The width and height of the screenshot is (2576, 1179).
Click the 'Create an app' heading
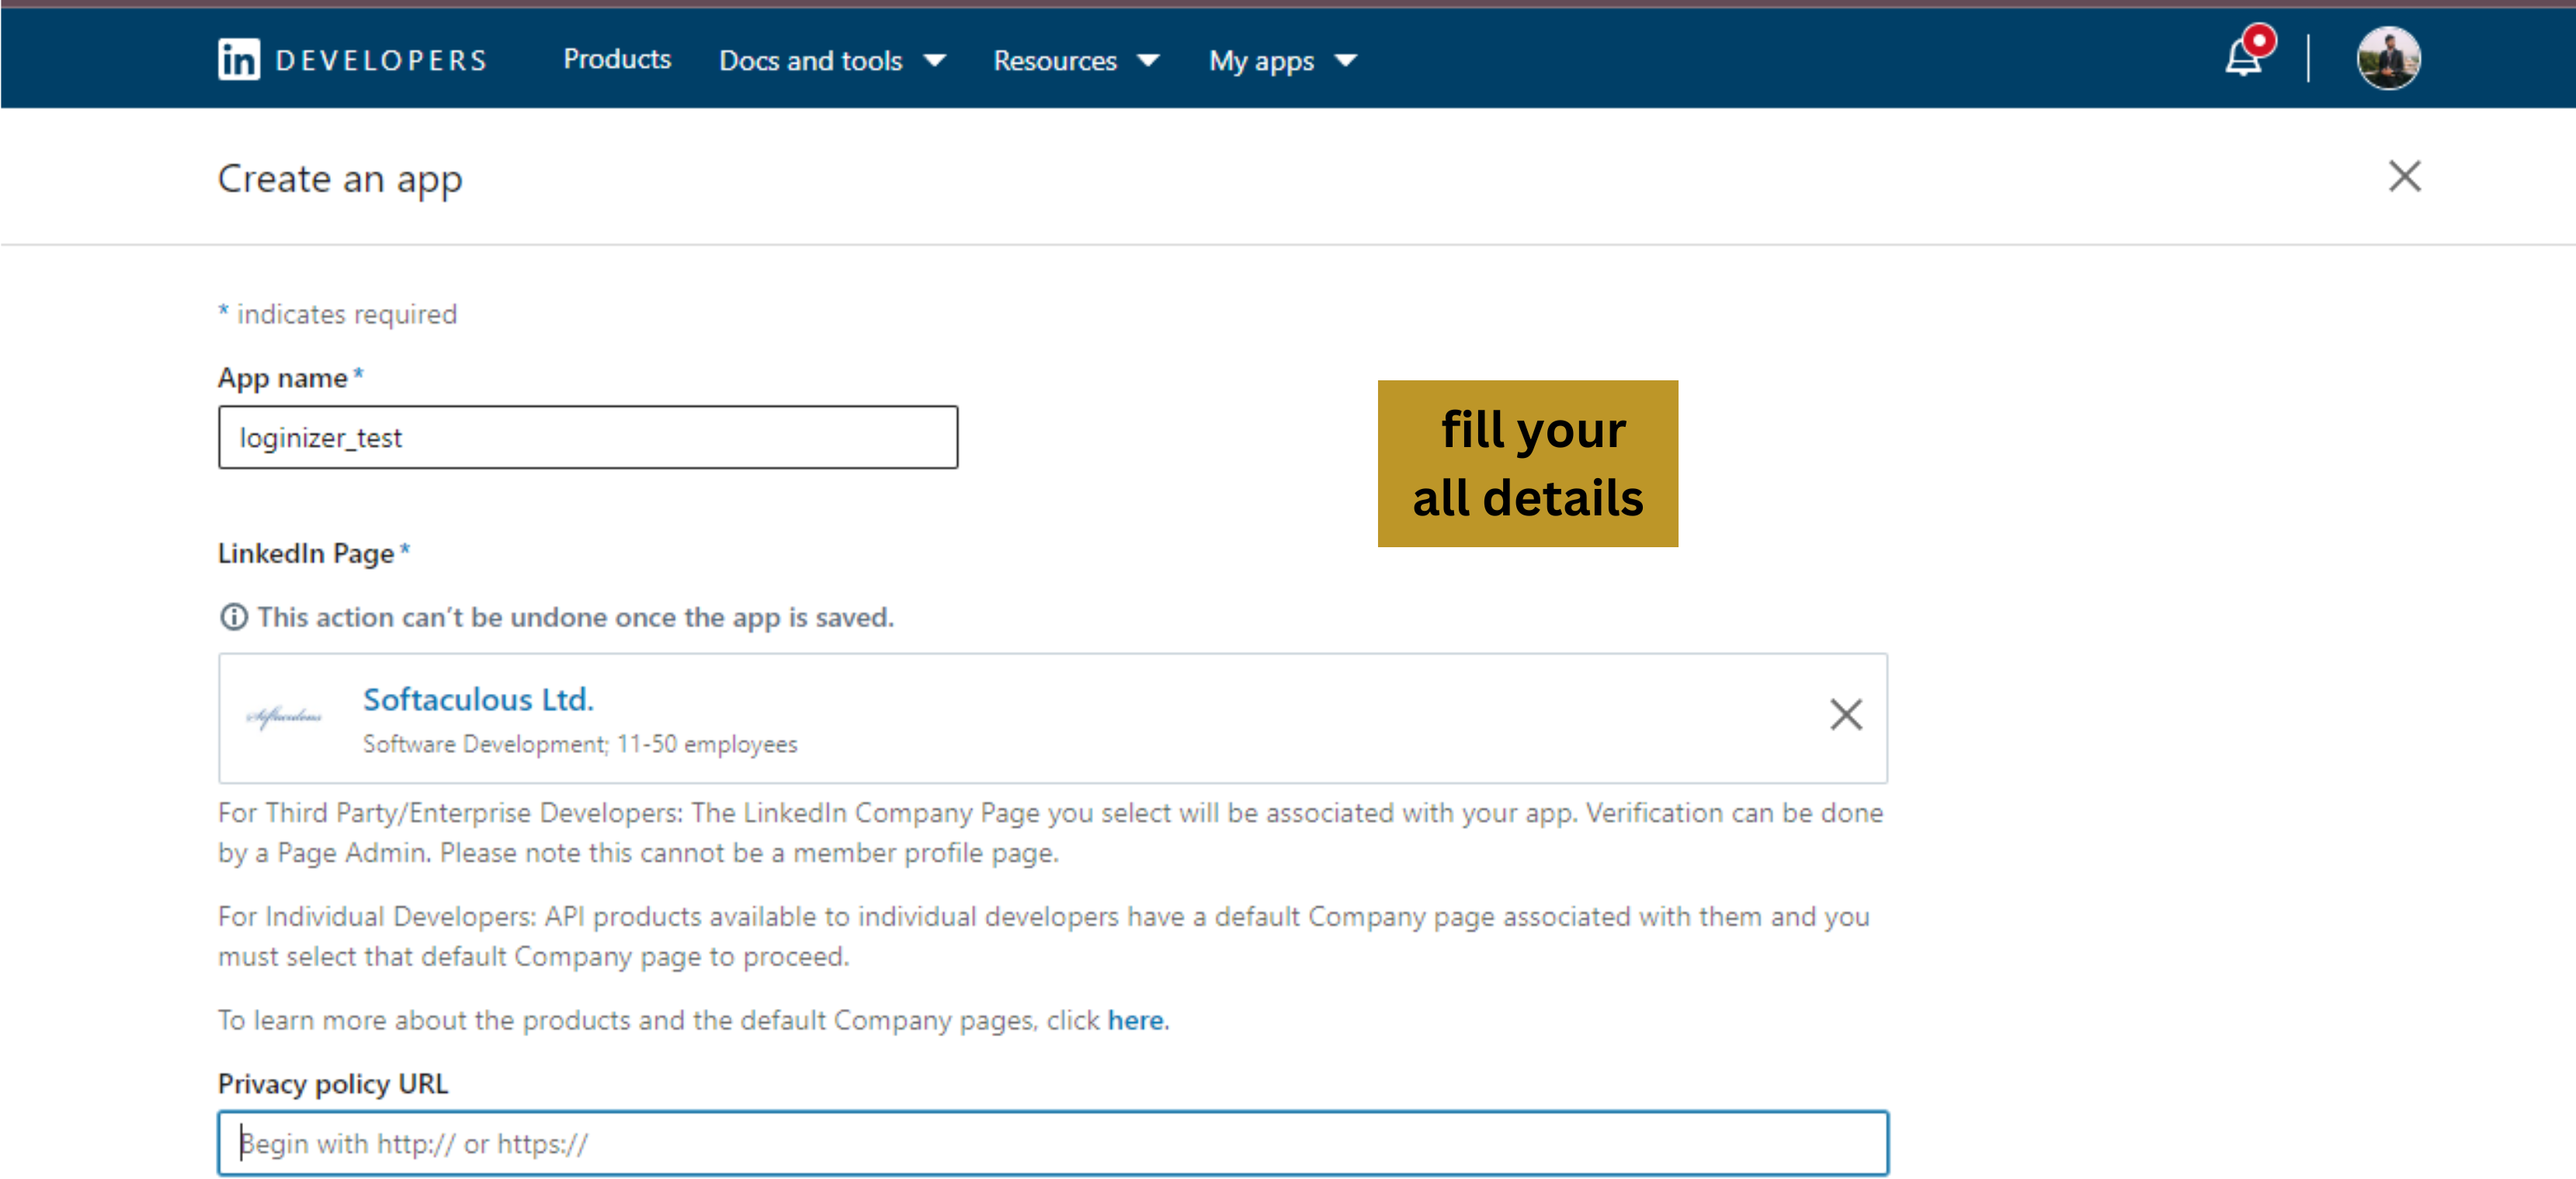coord(340,180)
